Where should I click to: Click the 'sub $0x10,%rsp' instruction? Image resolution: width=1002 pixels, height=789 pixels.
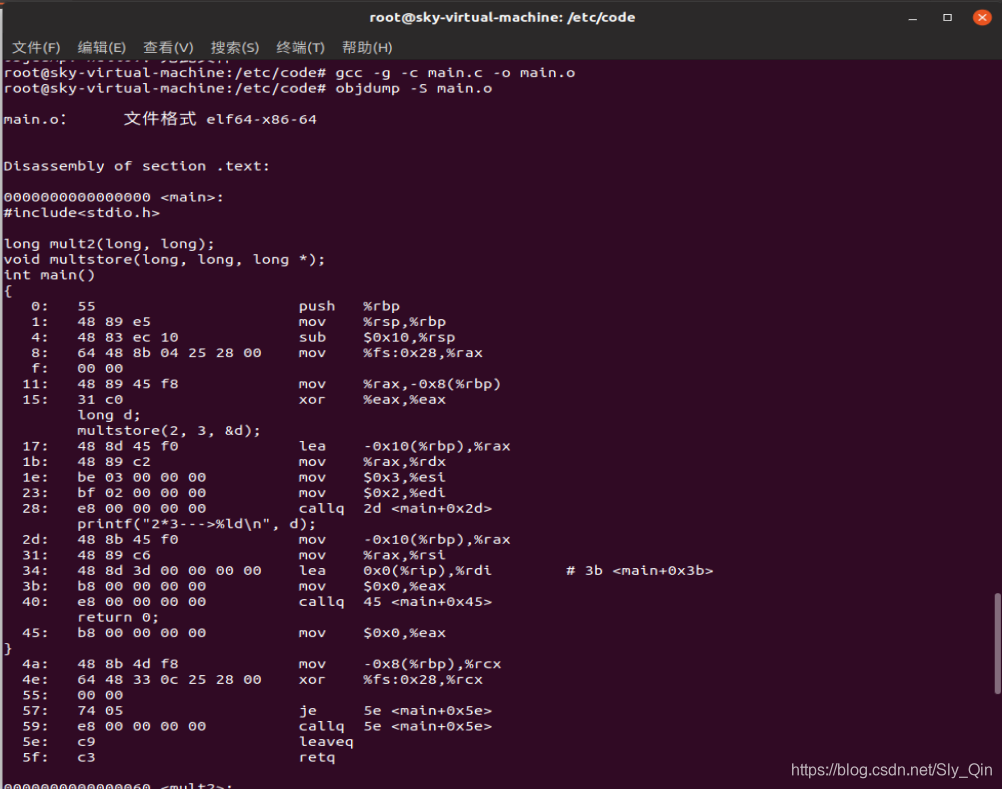377,337
